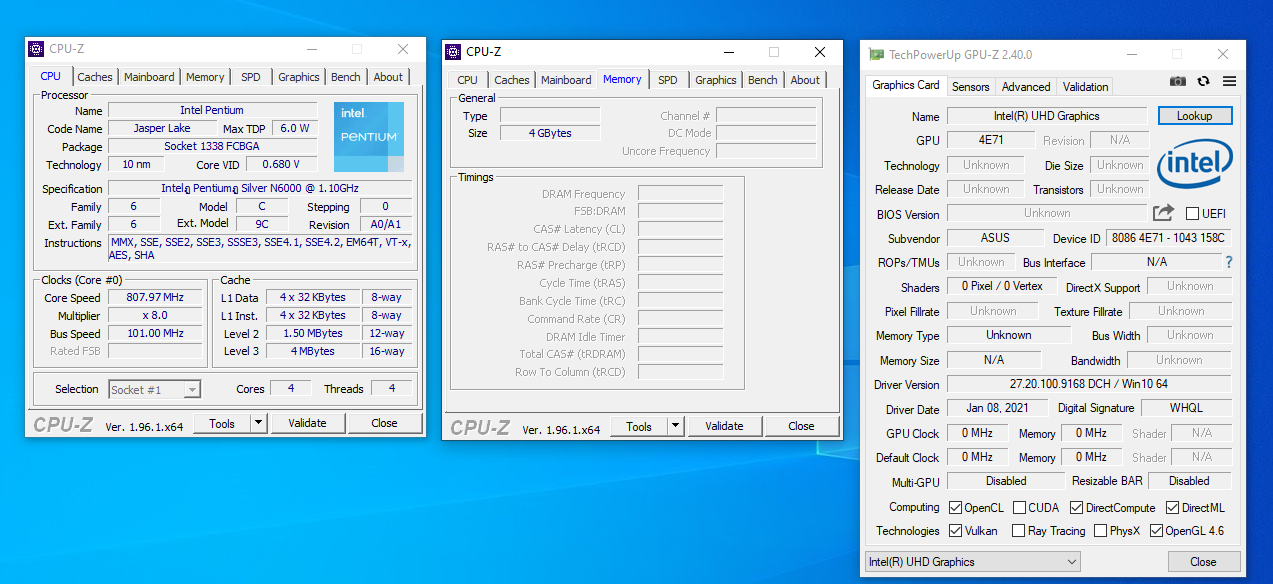This screenshot has height=584, width=1273.
Task: Click the processor name value "Intel Pentium"
Action: [212, 110]
